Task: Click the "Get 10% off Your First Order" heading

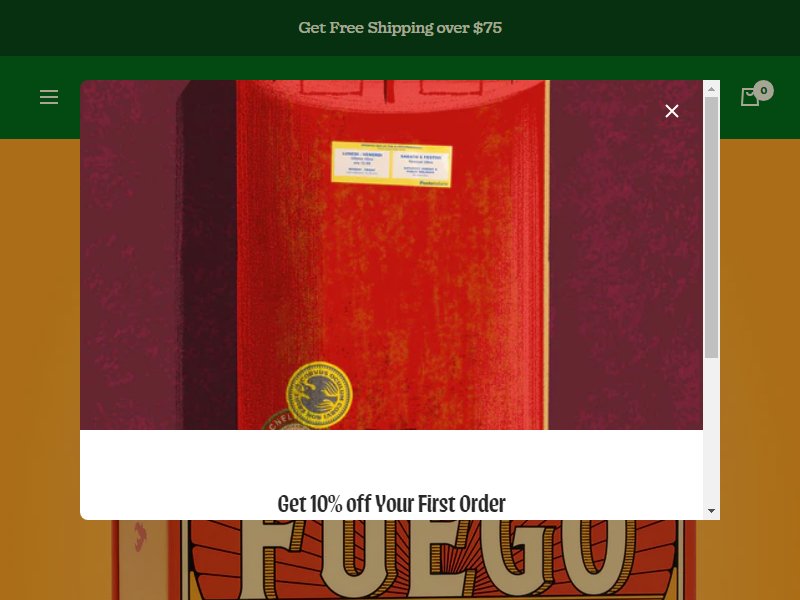Action: click(391, 504)
